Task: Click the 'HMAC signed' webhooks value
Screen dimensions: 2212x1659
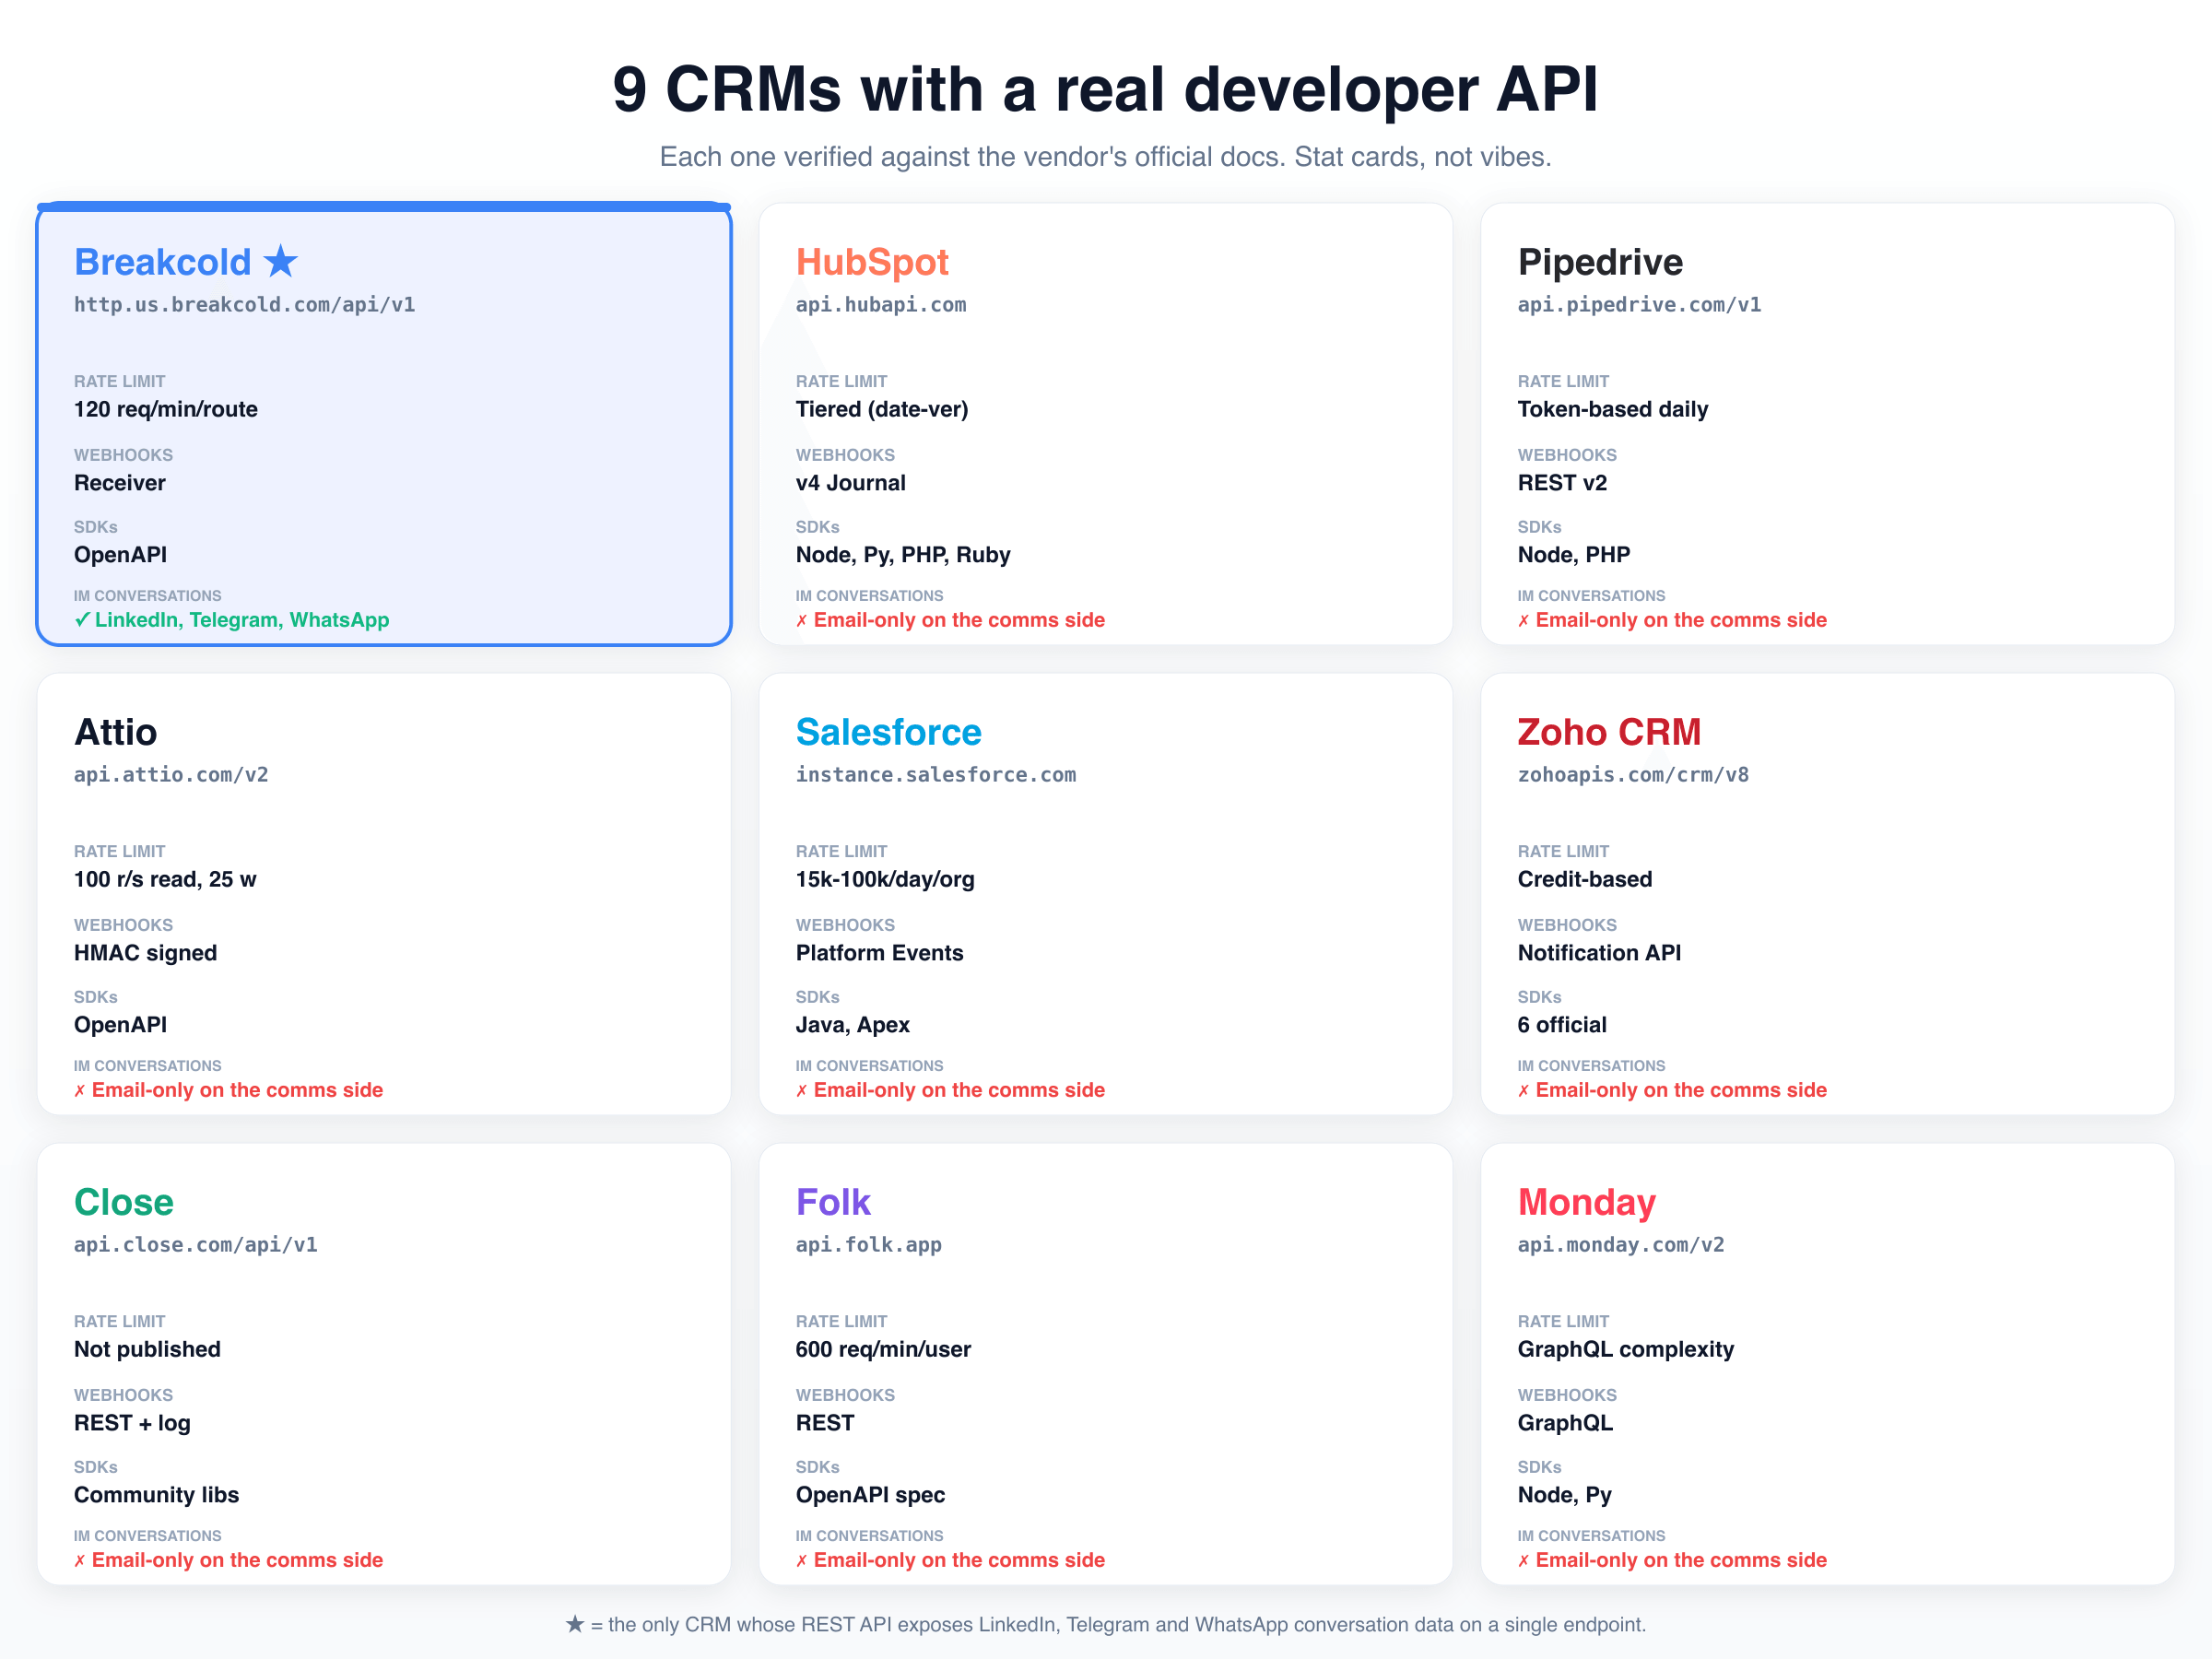Action: tap(145, 953)
